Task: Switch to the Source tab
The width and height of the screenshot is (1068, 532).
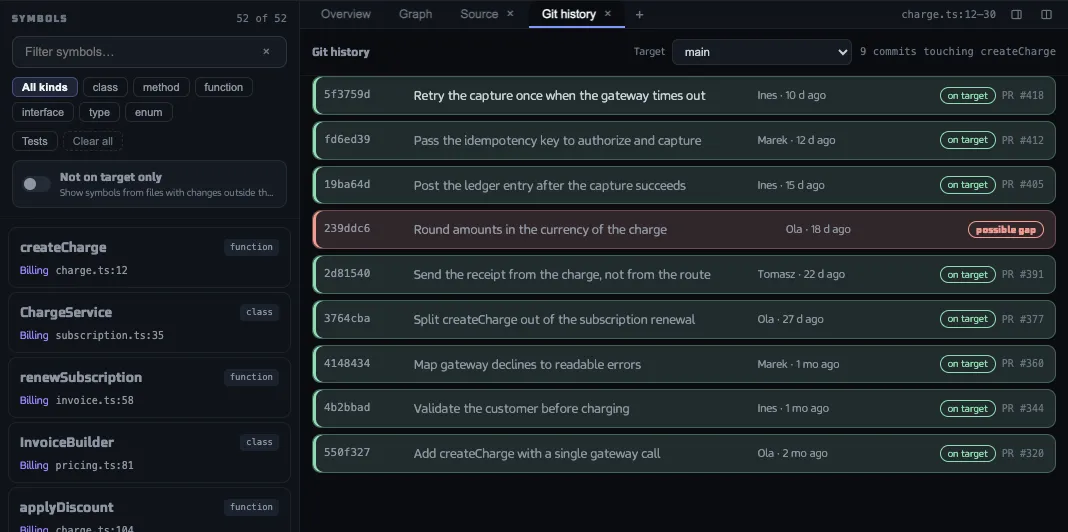Action: (479, 14)
